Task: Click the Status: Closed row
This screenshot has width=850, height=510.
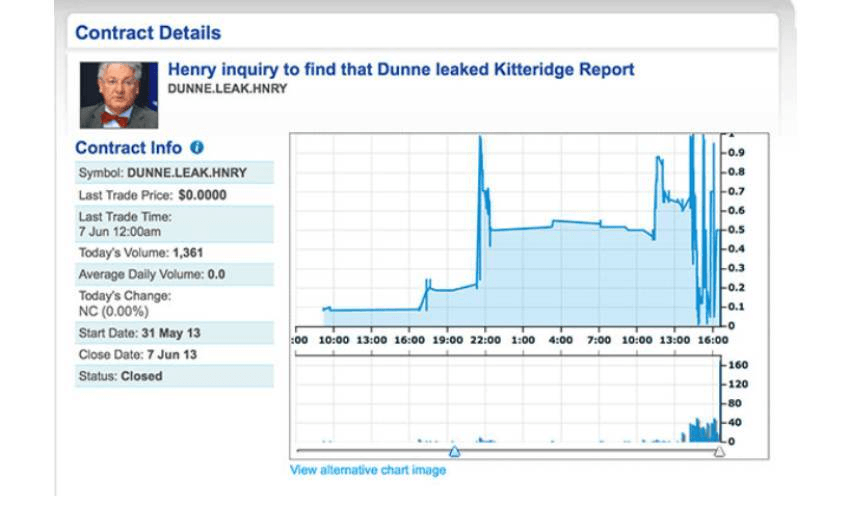Action: (x=174, y=376)
